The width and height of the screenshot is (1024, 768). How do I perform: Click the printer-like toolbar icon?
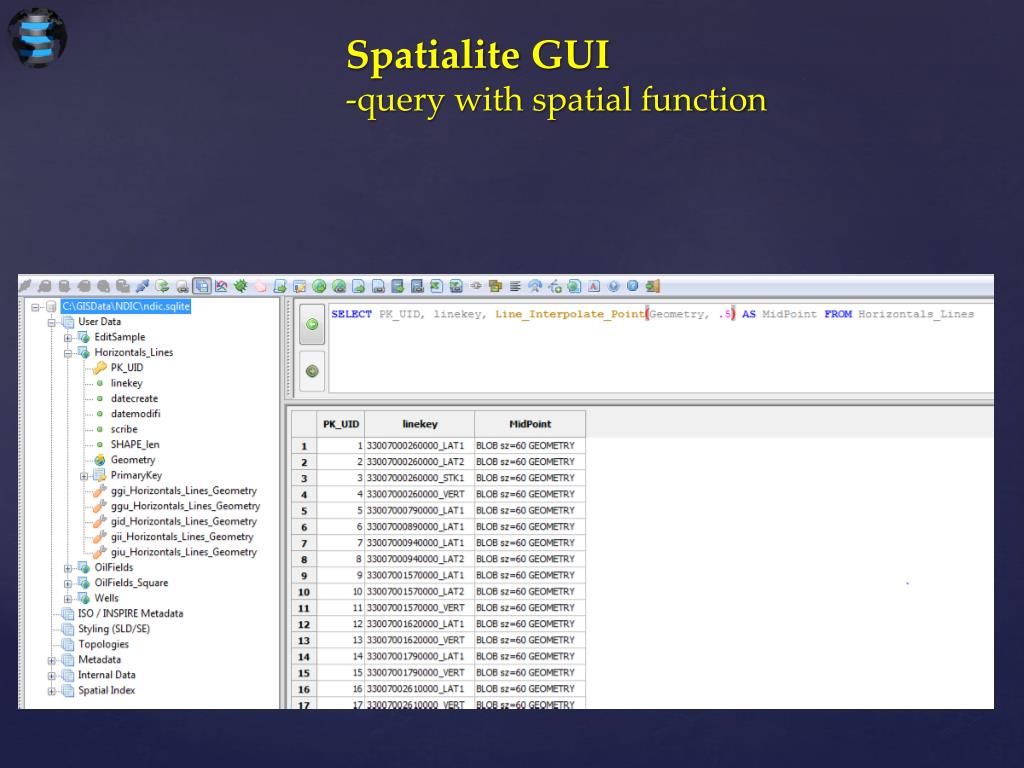point(182,286)
